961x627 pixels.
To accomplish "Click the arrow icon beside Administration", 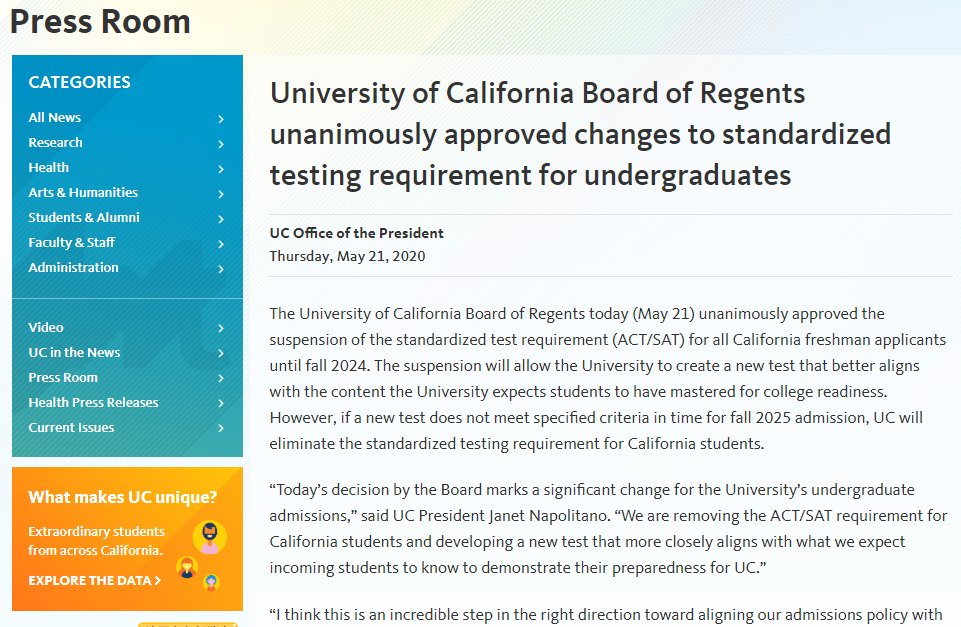I will point(221,269).
